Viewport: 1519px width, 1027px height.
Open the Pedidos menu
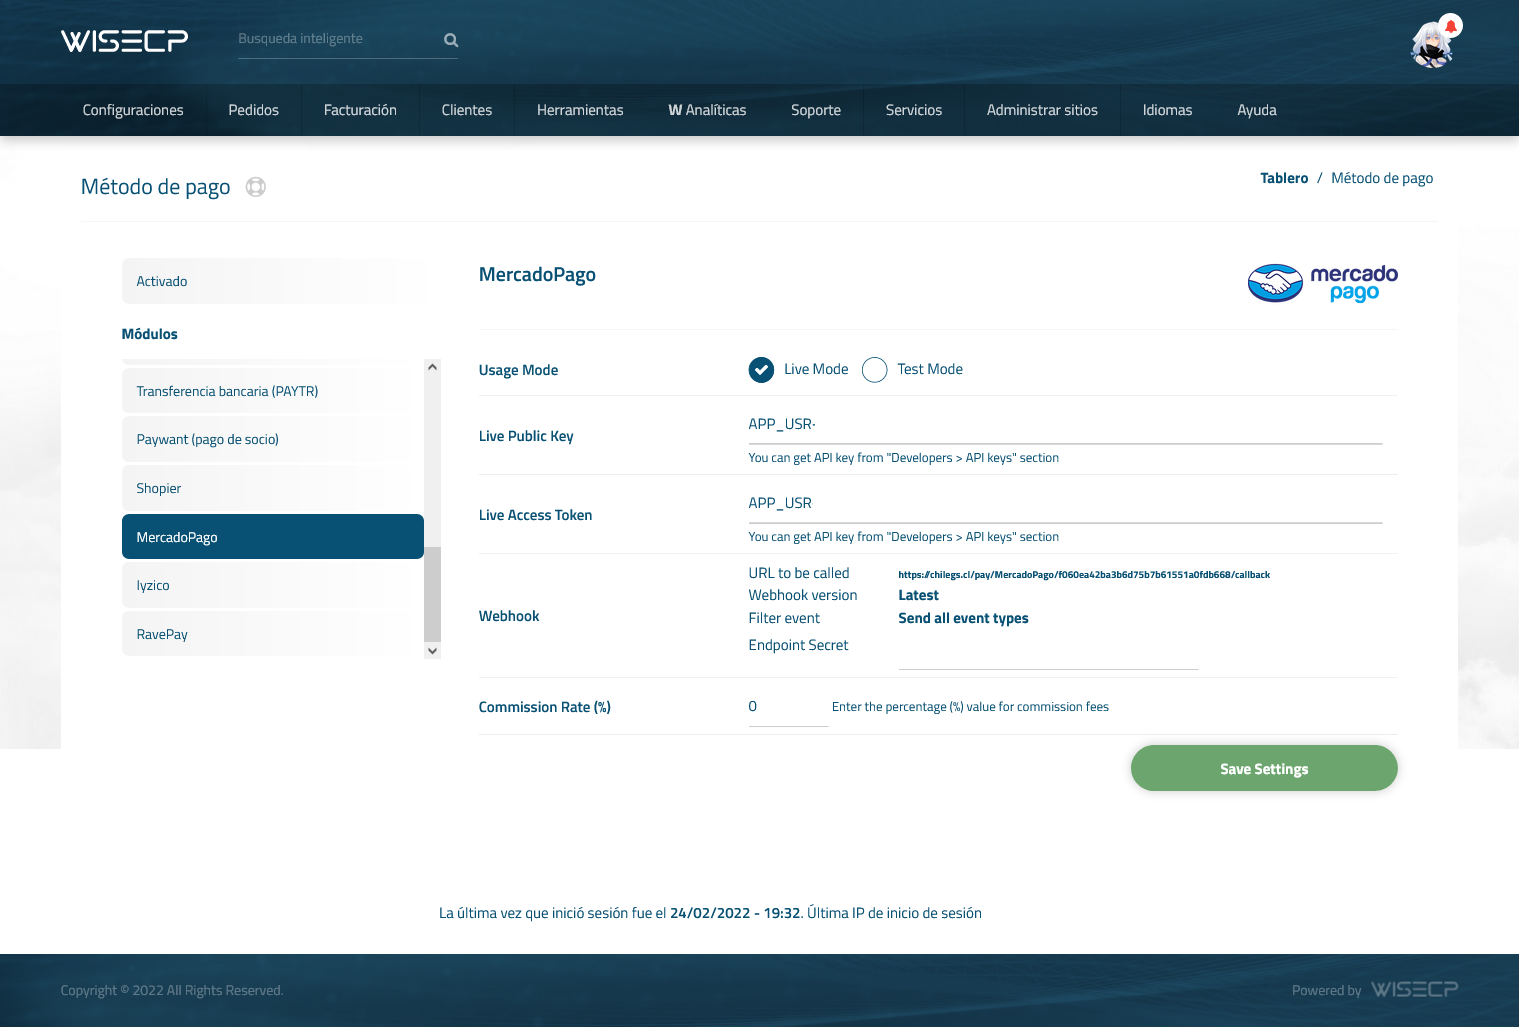[x=253, y=110]
